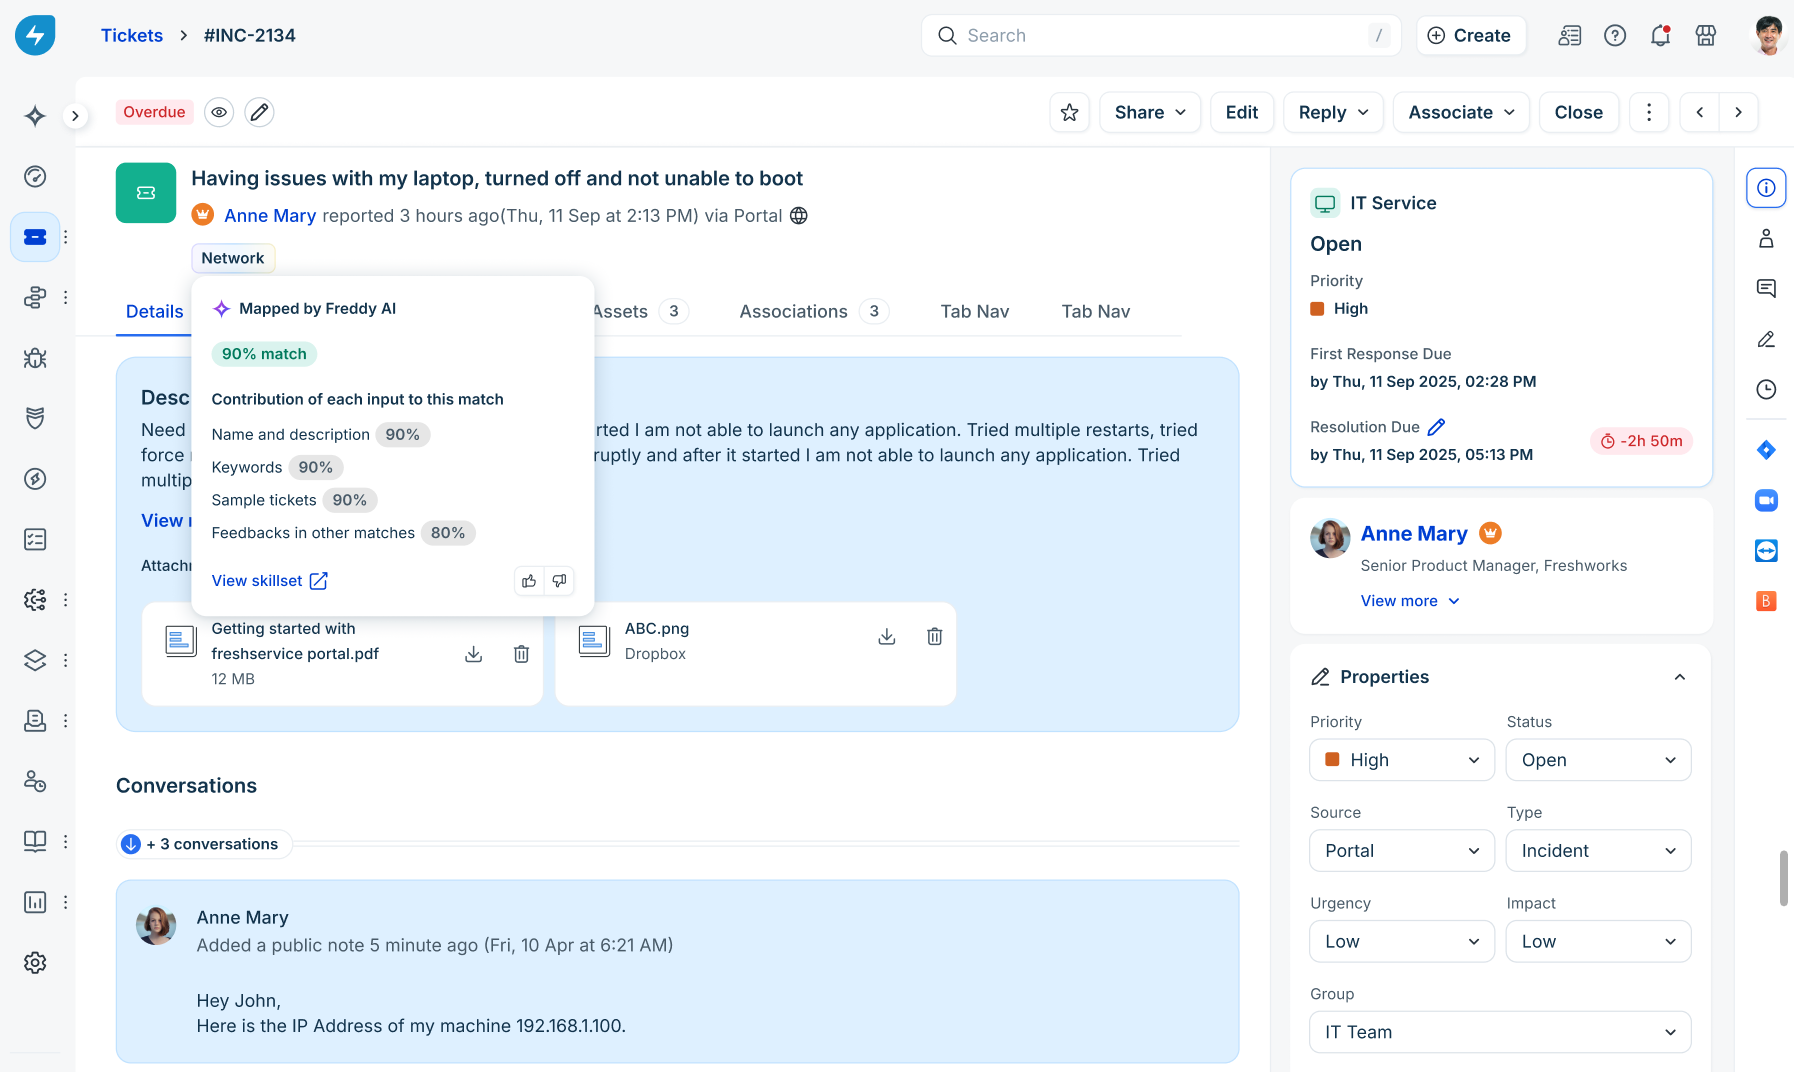This screenshot has width=1794, height=1072.
Task: Delete the ABC.png attachment
Action: [935, 637]
